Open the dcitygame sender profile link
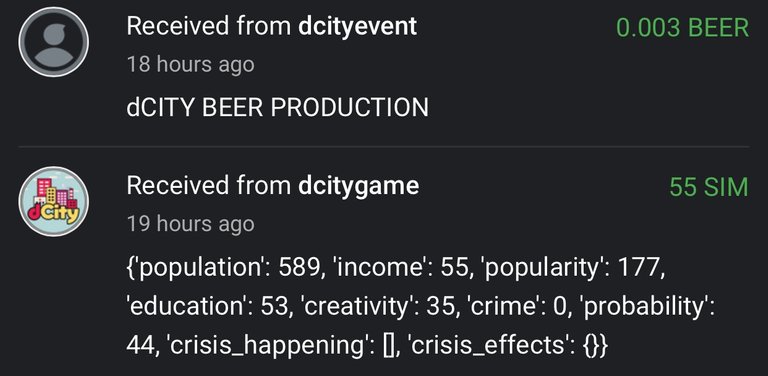The height and width of the screenshot is (376, 768). point(359,186)
